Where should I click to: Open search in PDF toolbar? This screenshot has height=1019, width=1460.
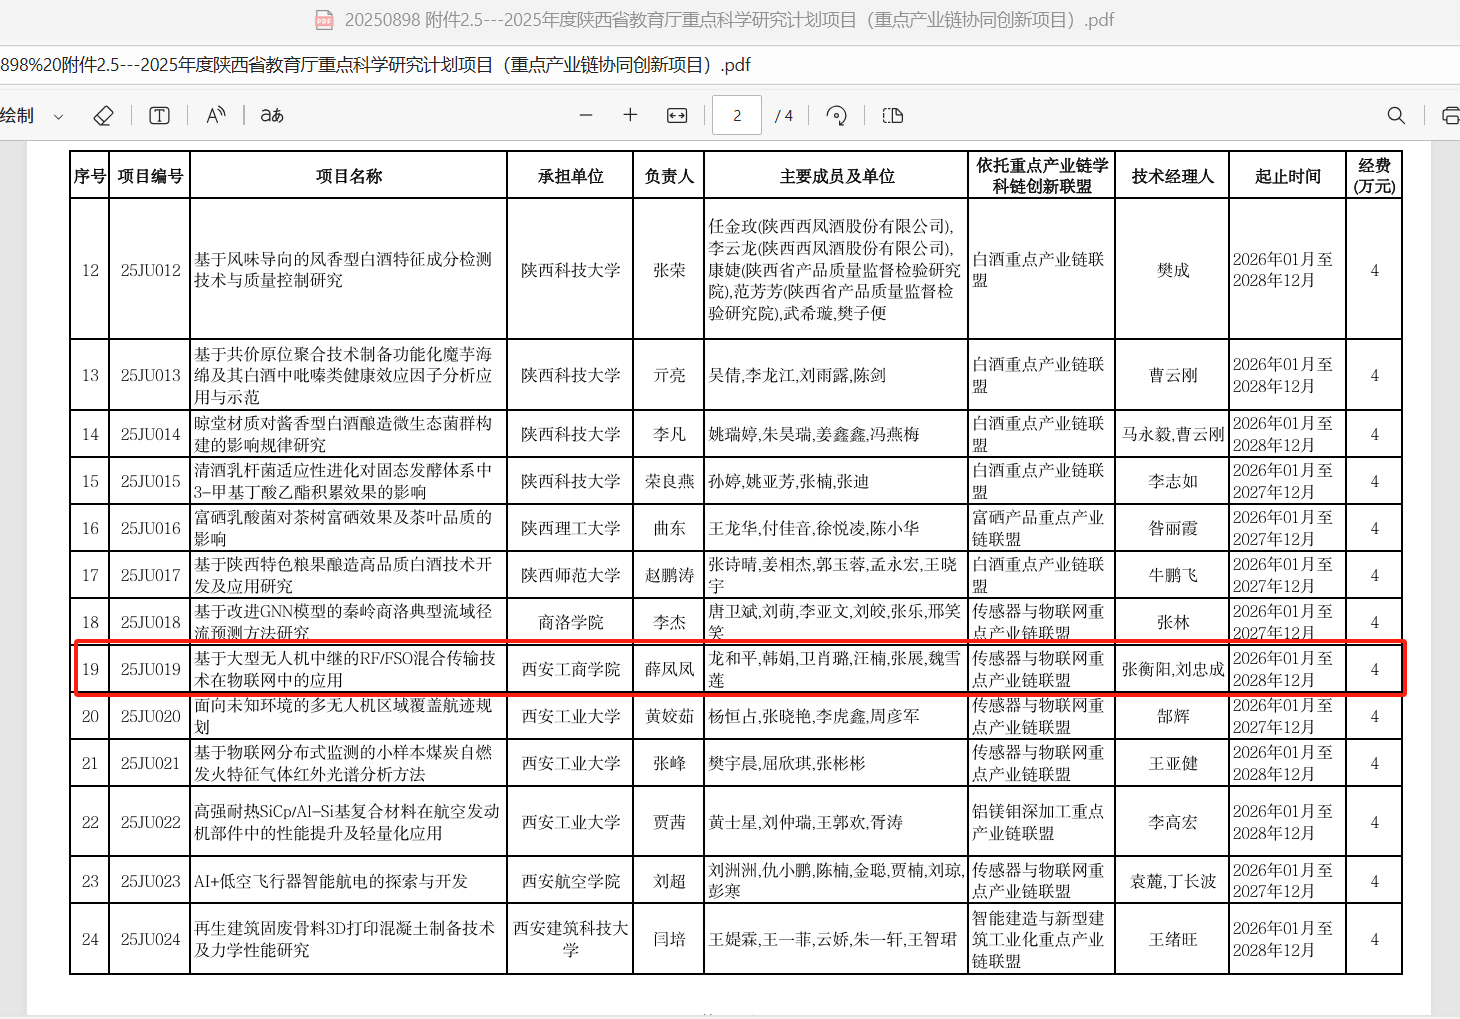(x=1396, y=116)
